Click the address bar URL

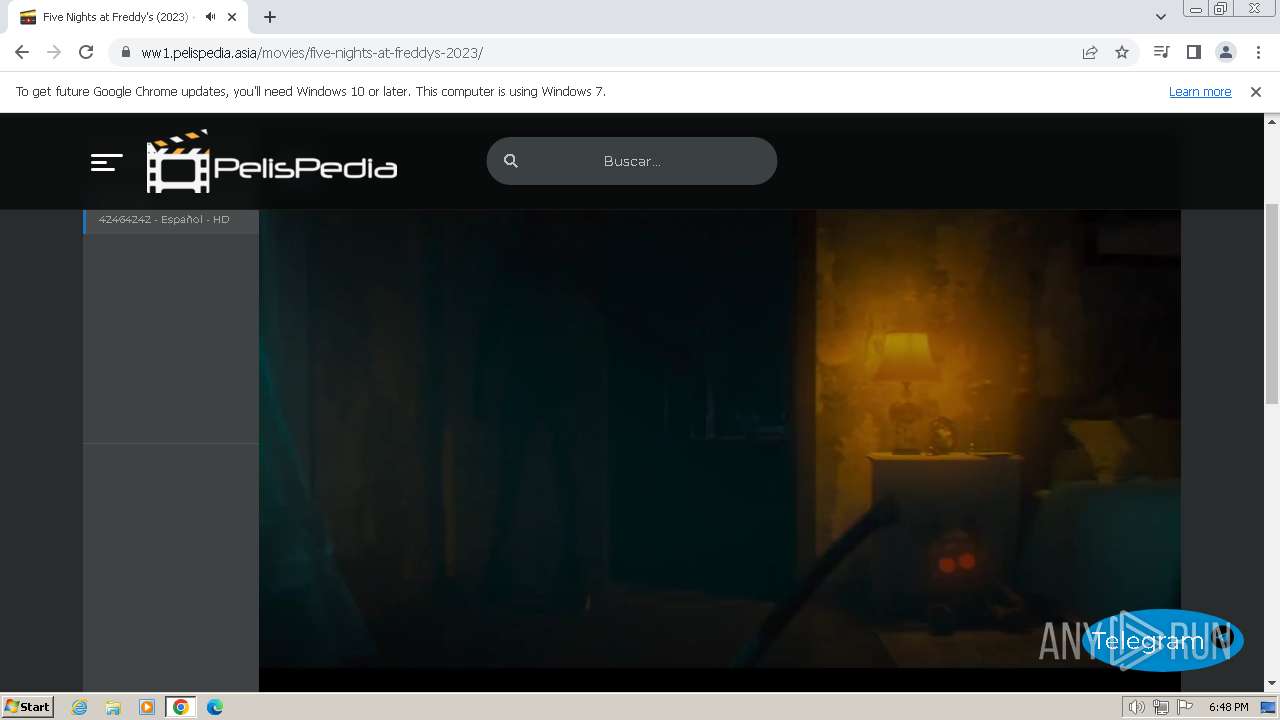coord(312,53)
